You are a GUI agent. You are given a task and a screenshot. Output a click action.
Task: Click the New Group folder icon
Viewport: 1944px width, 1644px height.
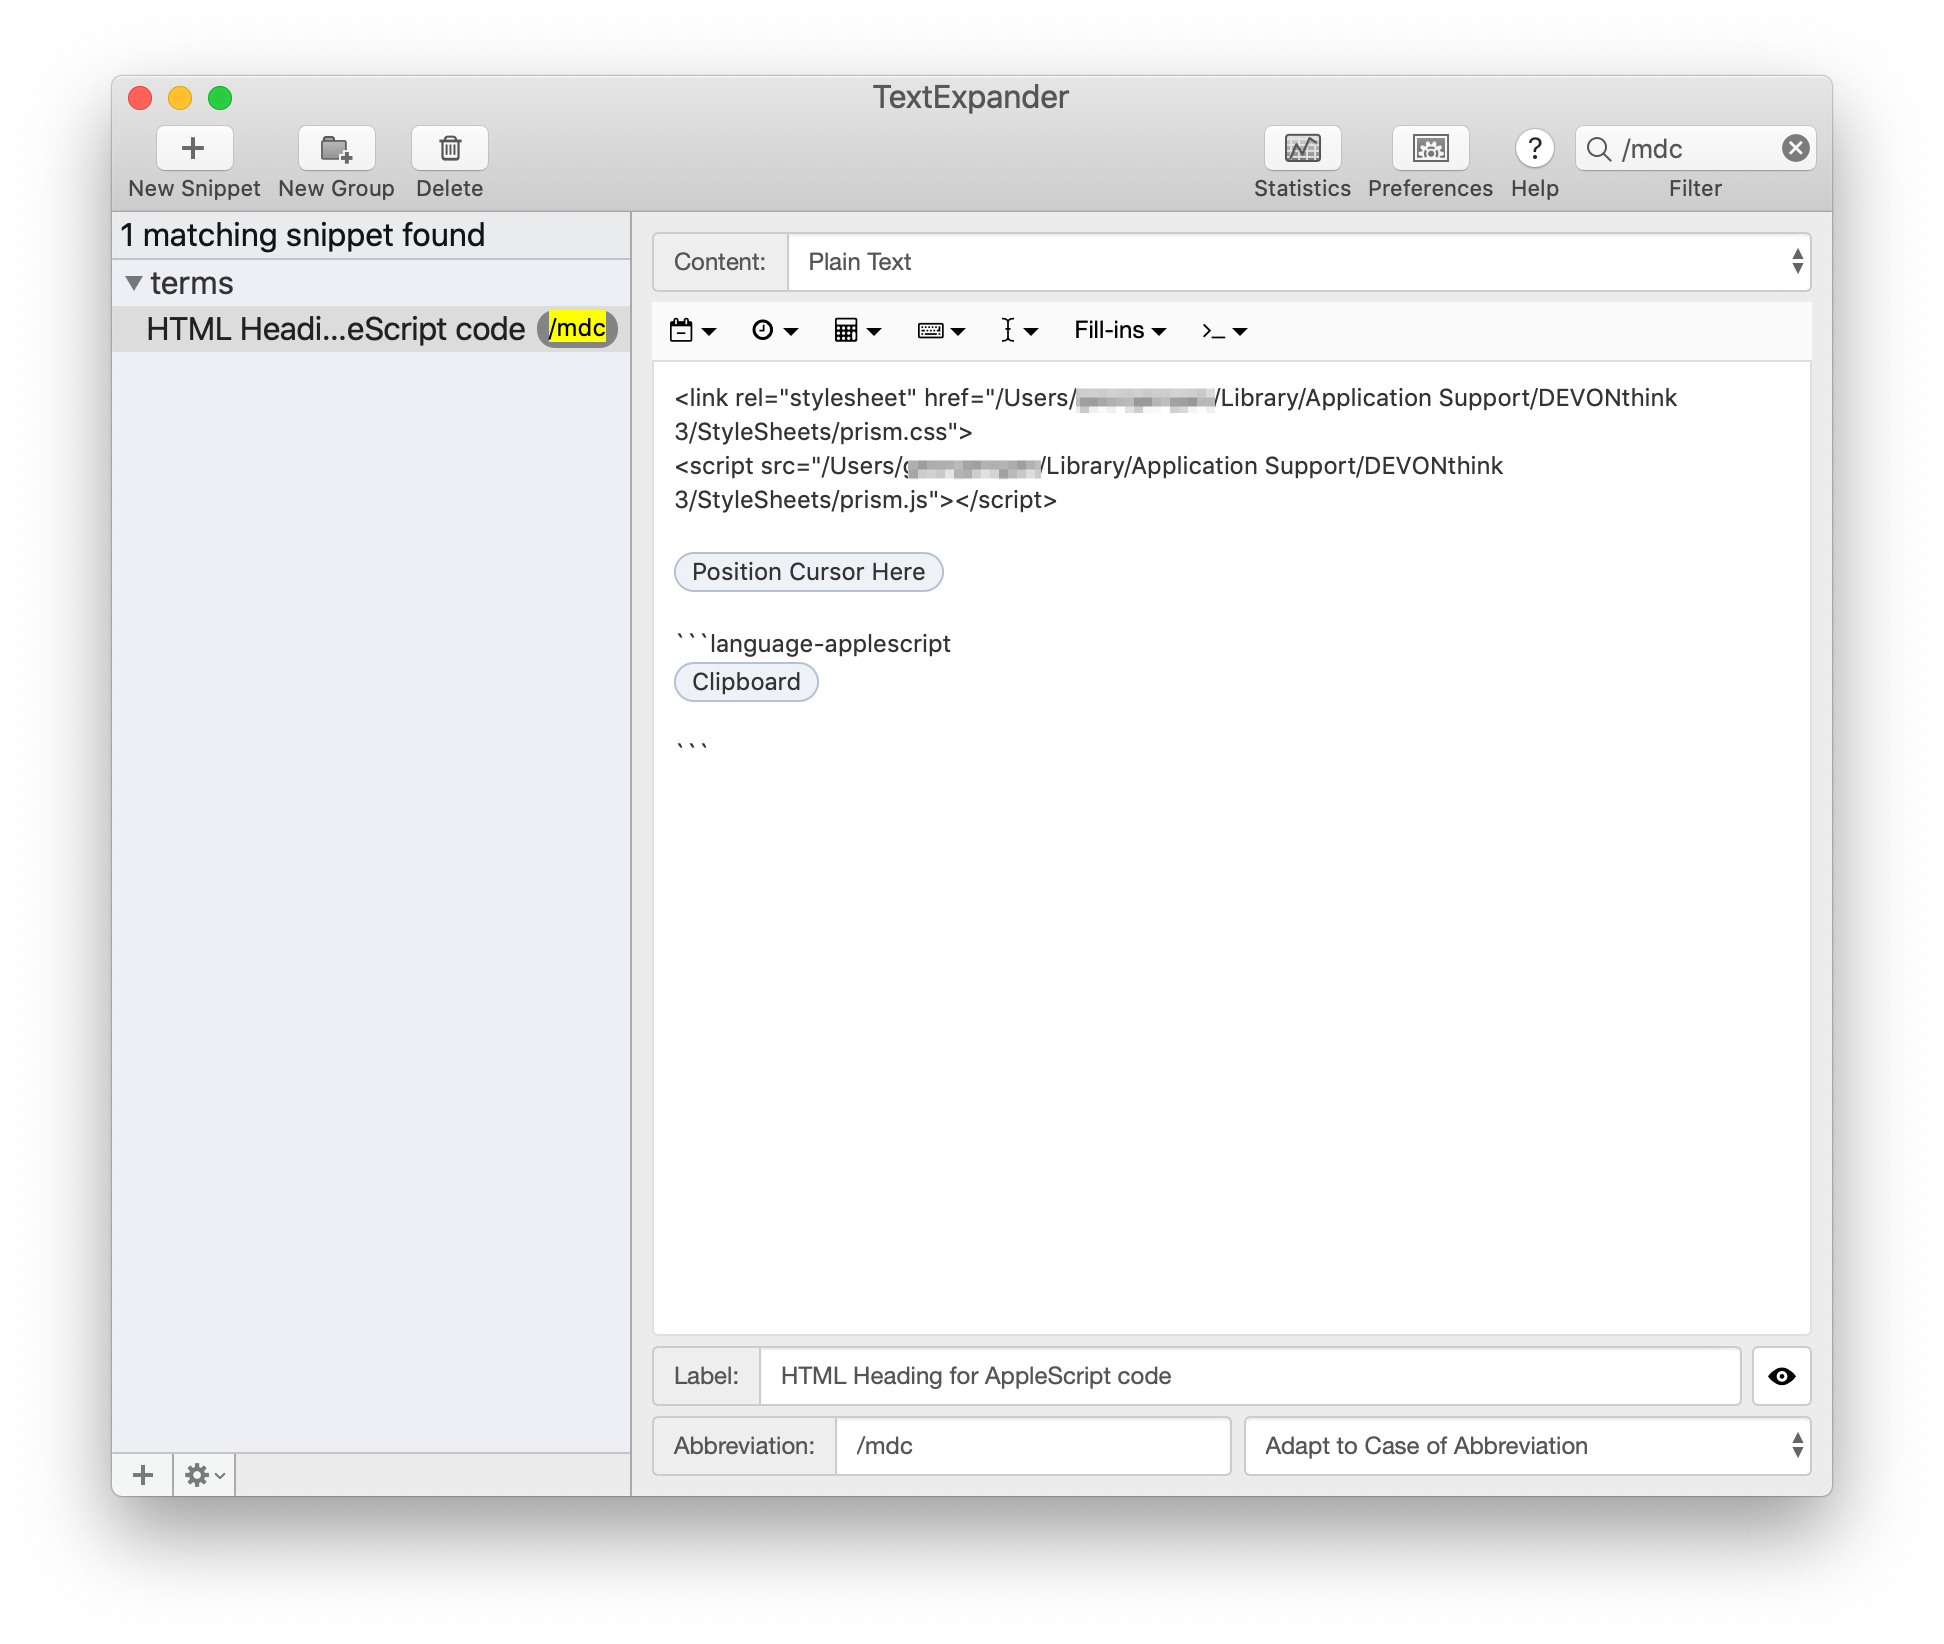coord(336,149)
